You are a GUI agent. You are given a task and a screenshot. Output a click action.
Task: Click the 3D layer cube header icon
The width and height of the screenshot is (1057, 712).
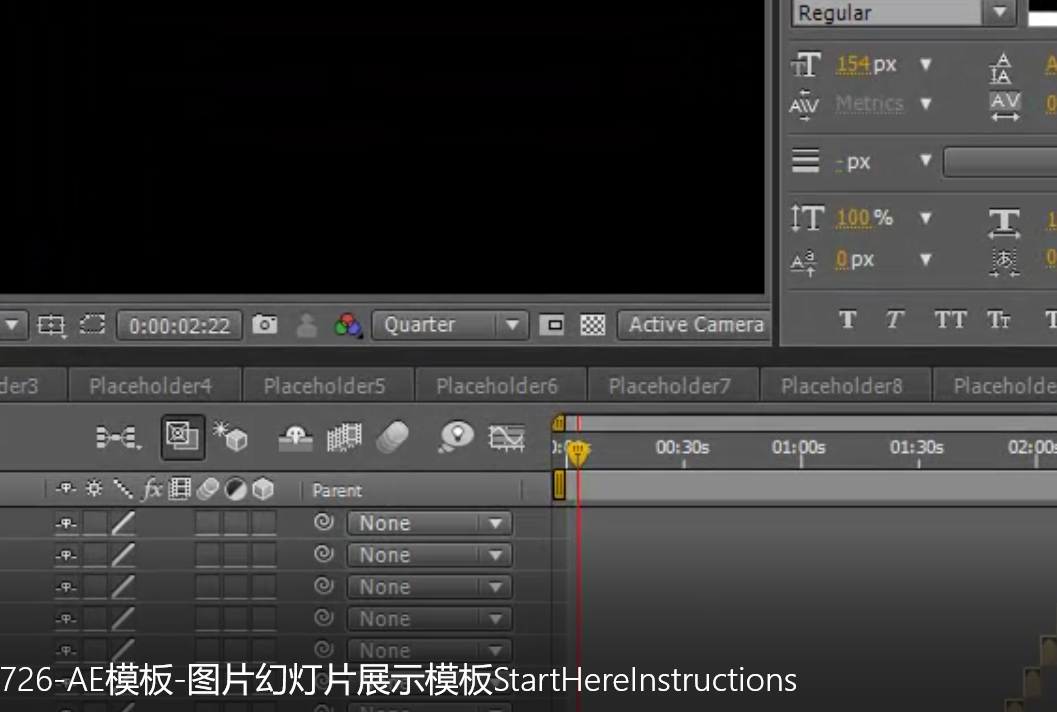click(263, 489)
